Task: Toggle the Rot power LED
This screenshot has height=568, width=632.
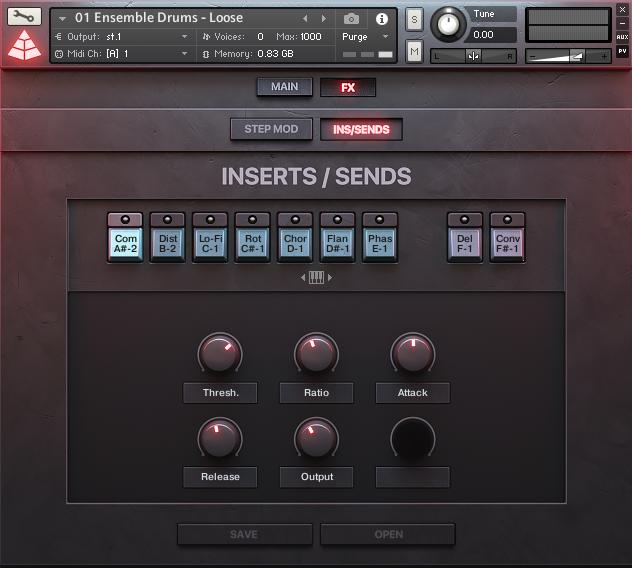Action: click(253, 220)
